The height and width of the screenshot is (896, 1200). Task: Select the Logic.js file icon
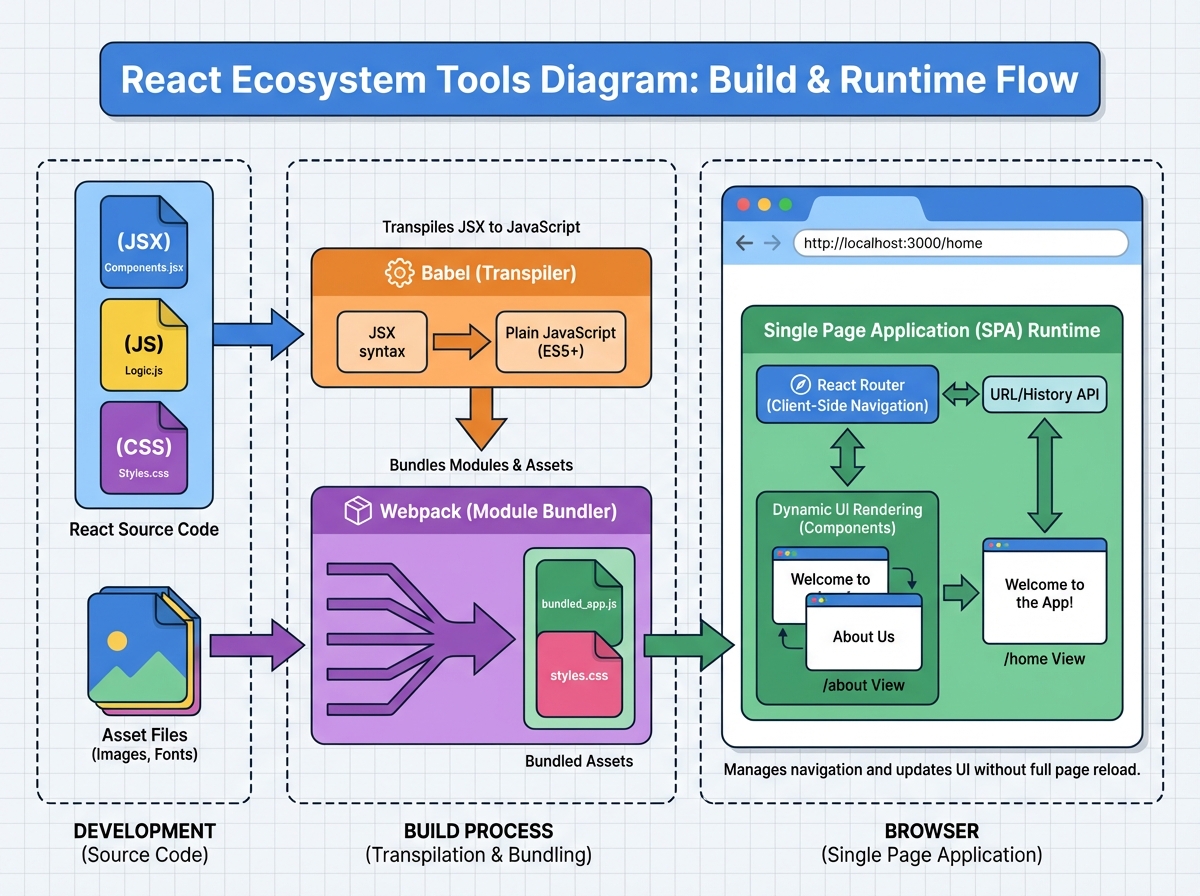coord(144,344)
